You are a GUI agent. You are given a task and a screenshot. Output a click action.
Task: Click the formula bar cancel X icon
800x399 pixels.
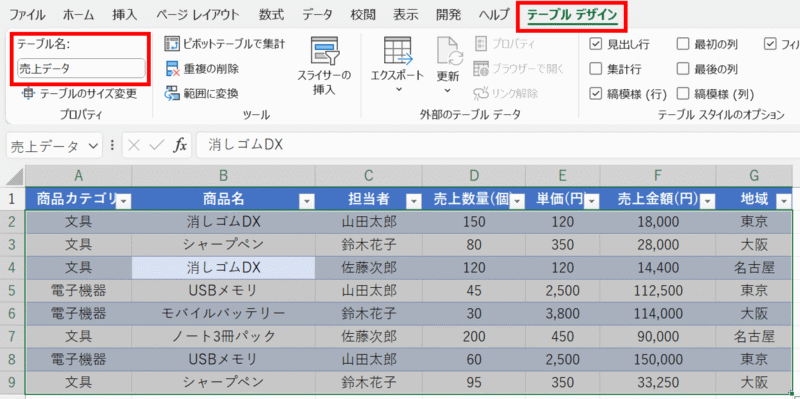coord(134,146)
